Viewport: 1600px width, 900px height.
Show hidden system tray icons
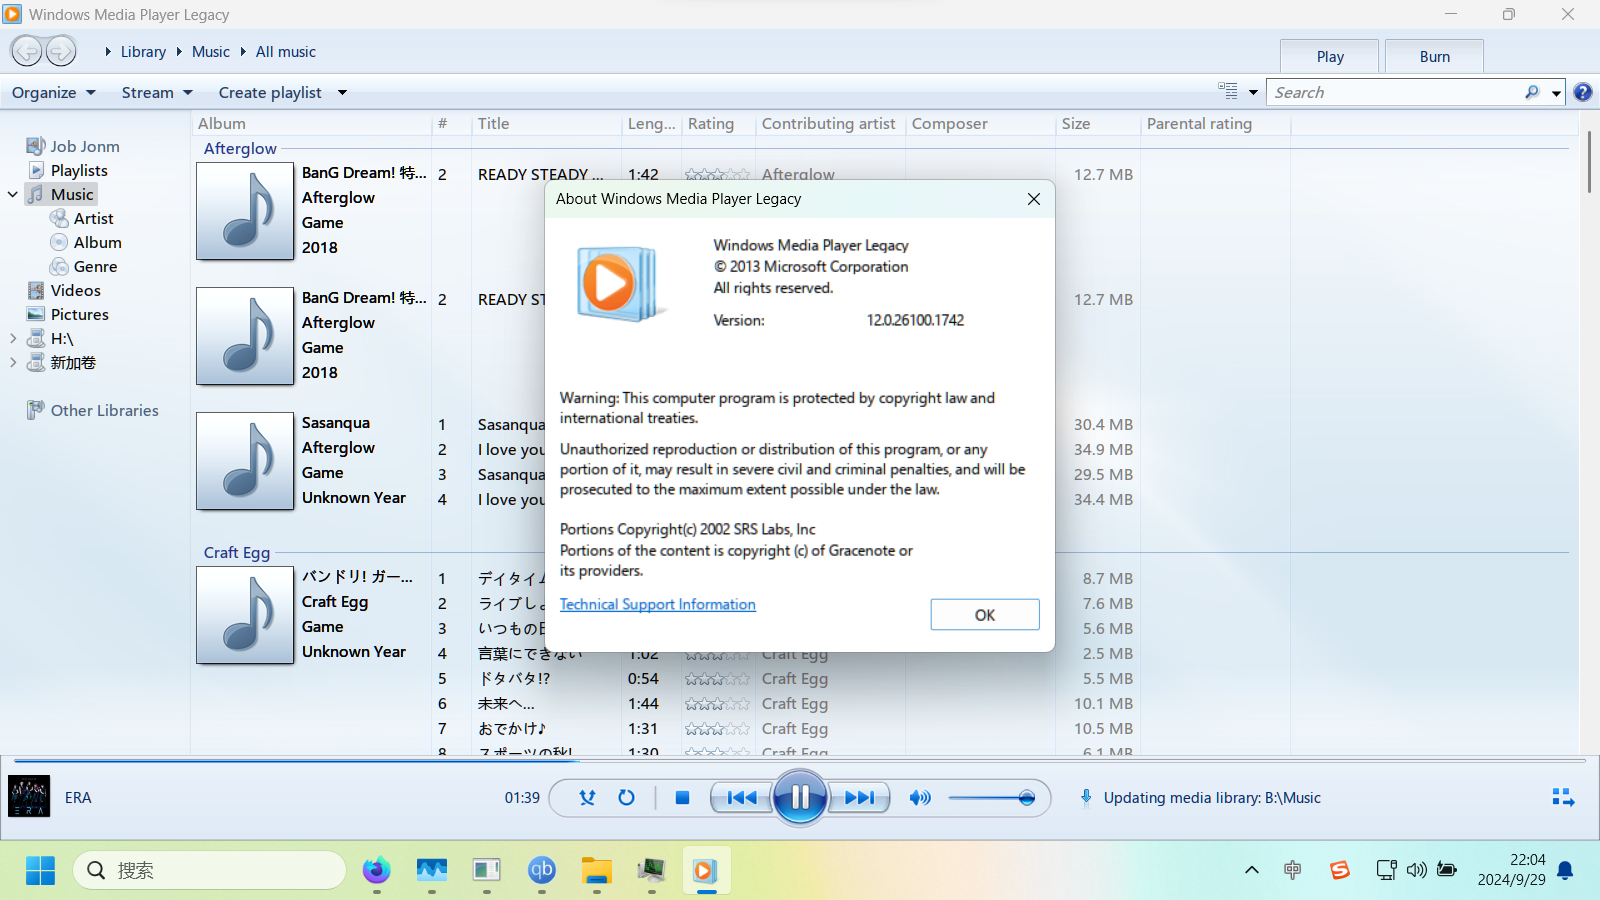point(1251,870)
